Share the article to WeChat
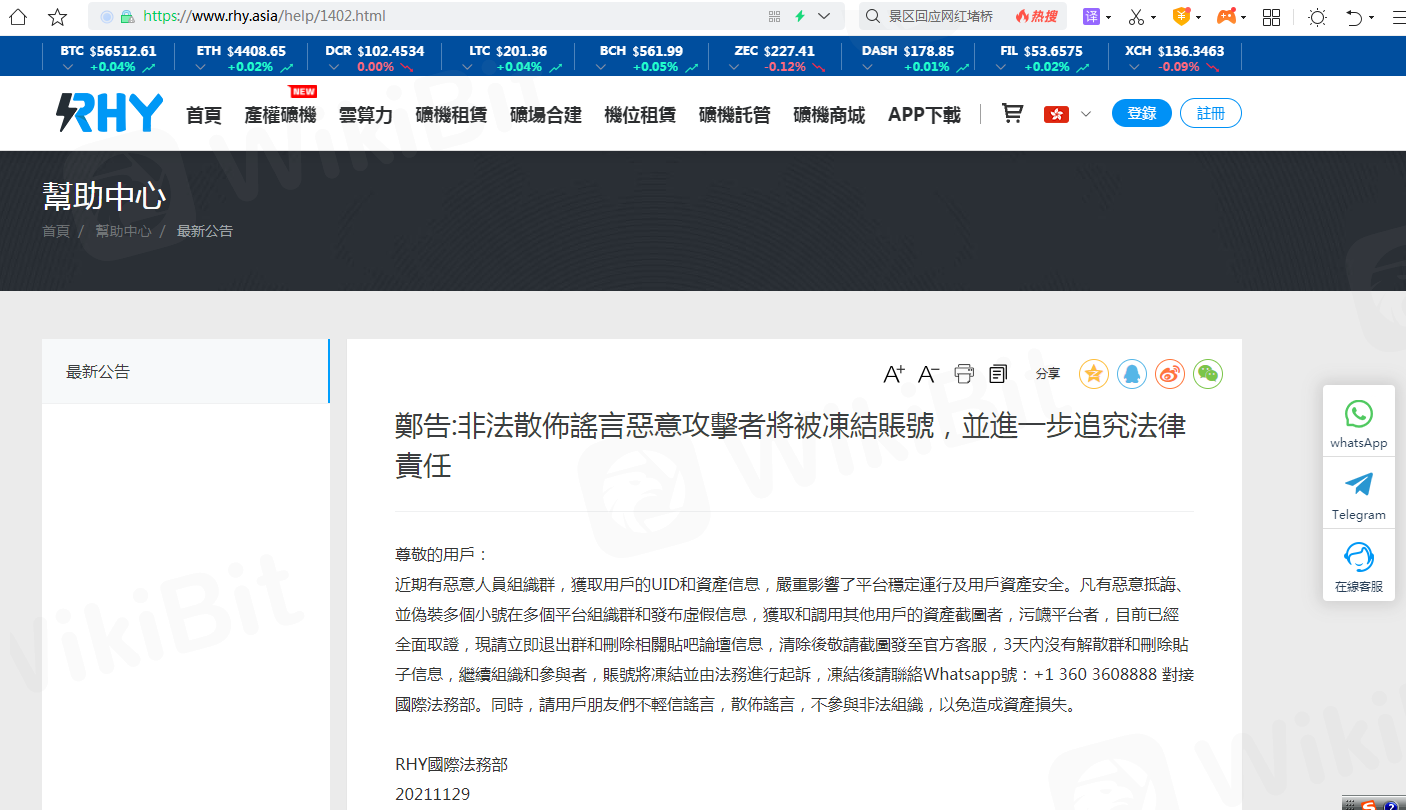The width and height of the screenshot is (1406, 810). coord(1208,374)
